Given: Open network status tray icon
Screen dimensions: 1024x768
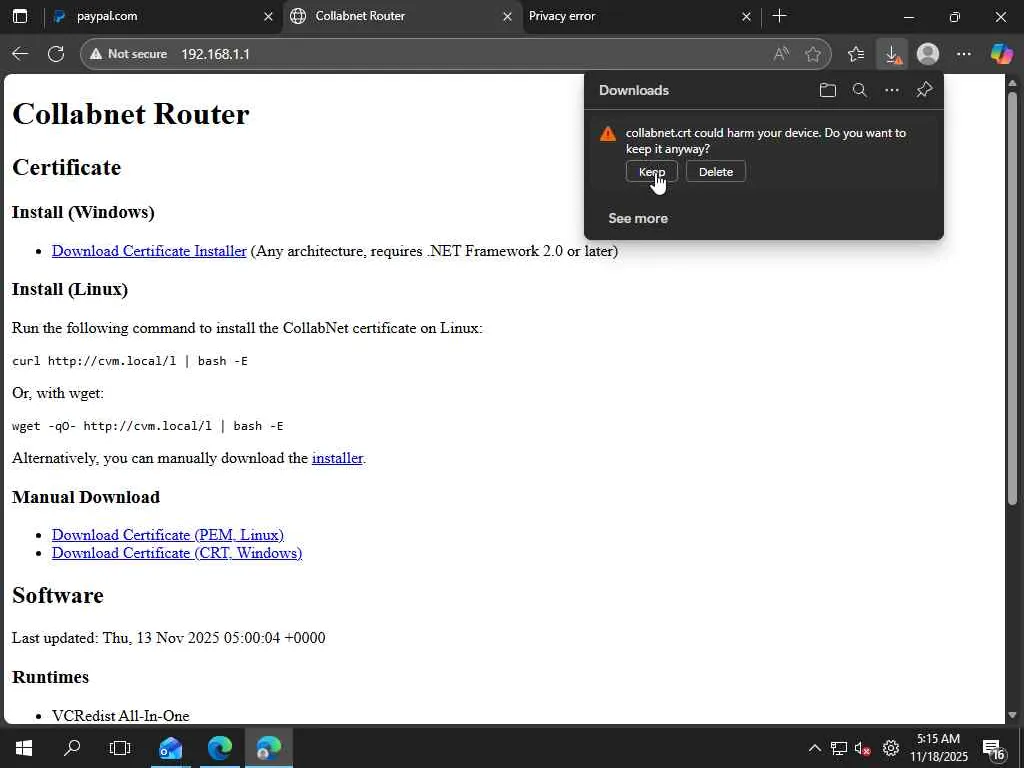Looking at the screenshot, I should 839,748.
